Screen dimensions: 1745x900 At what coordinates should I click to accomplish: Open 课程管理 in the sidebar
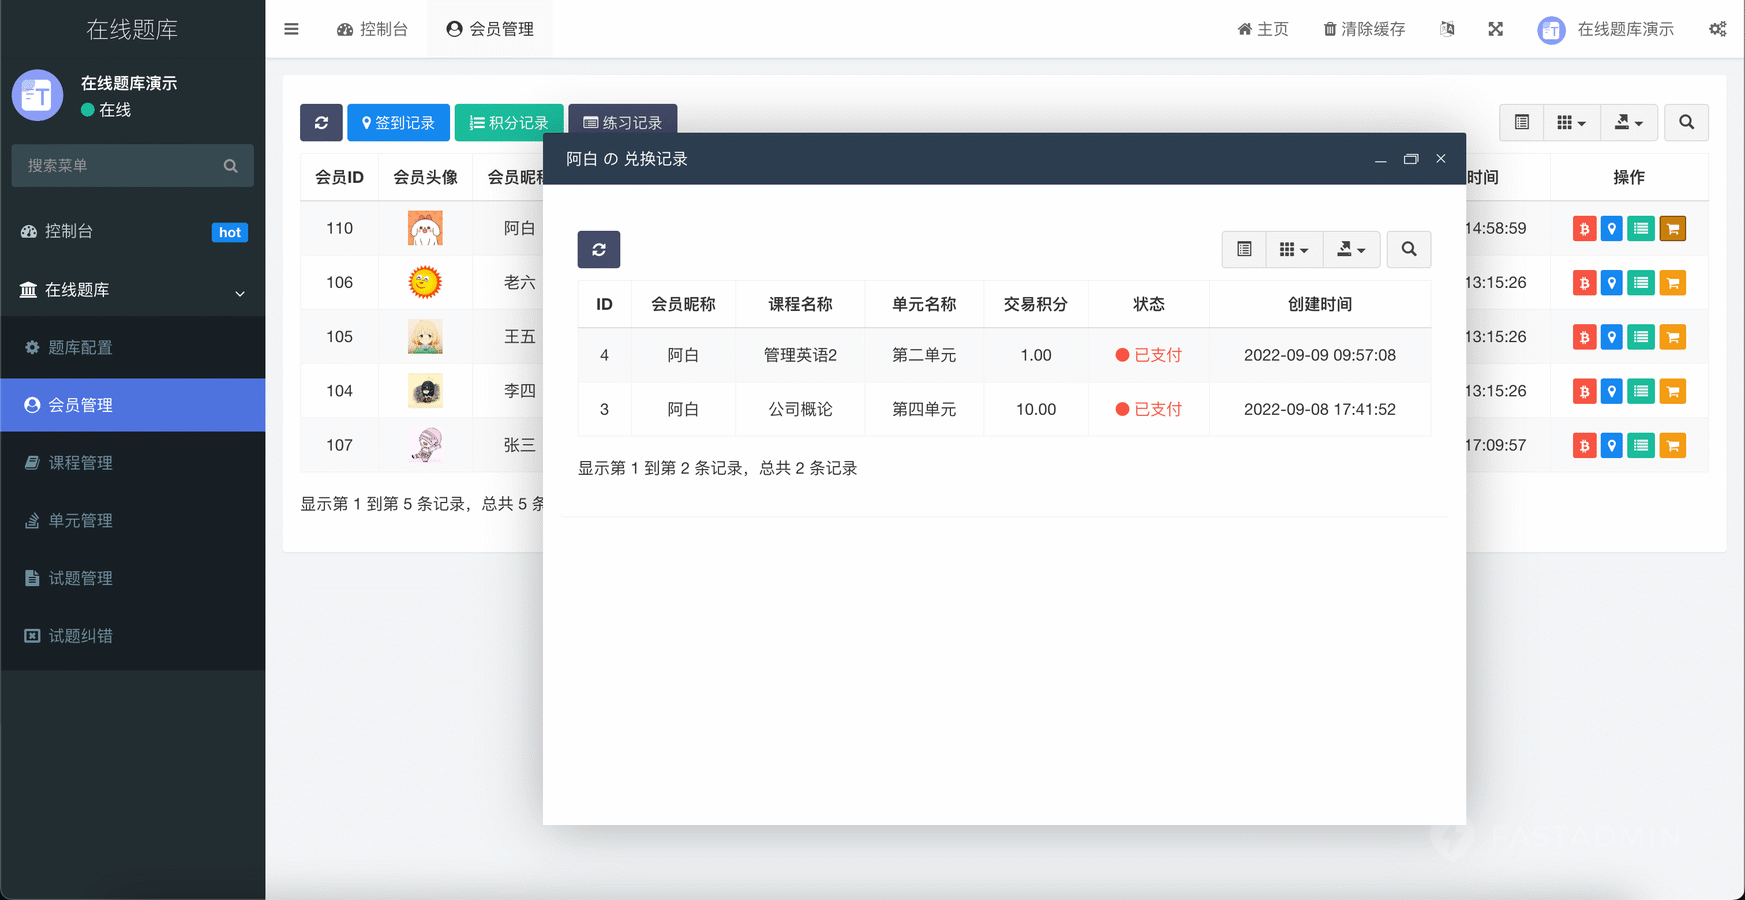80,463
